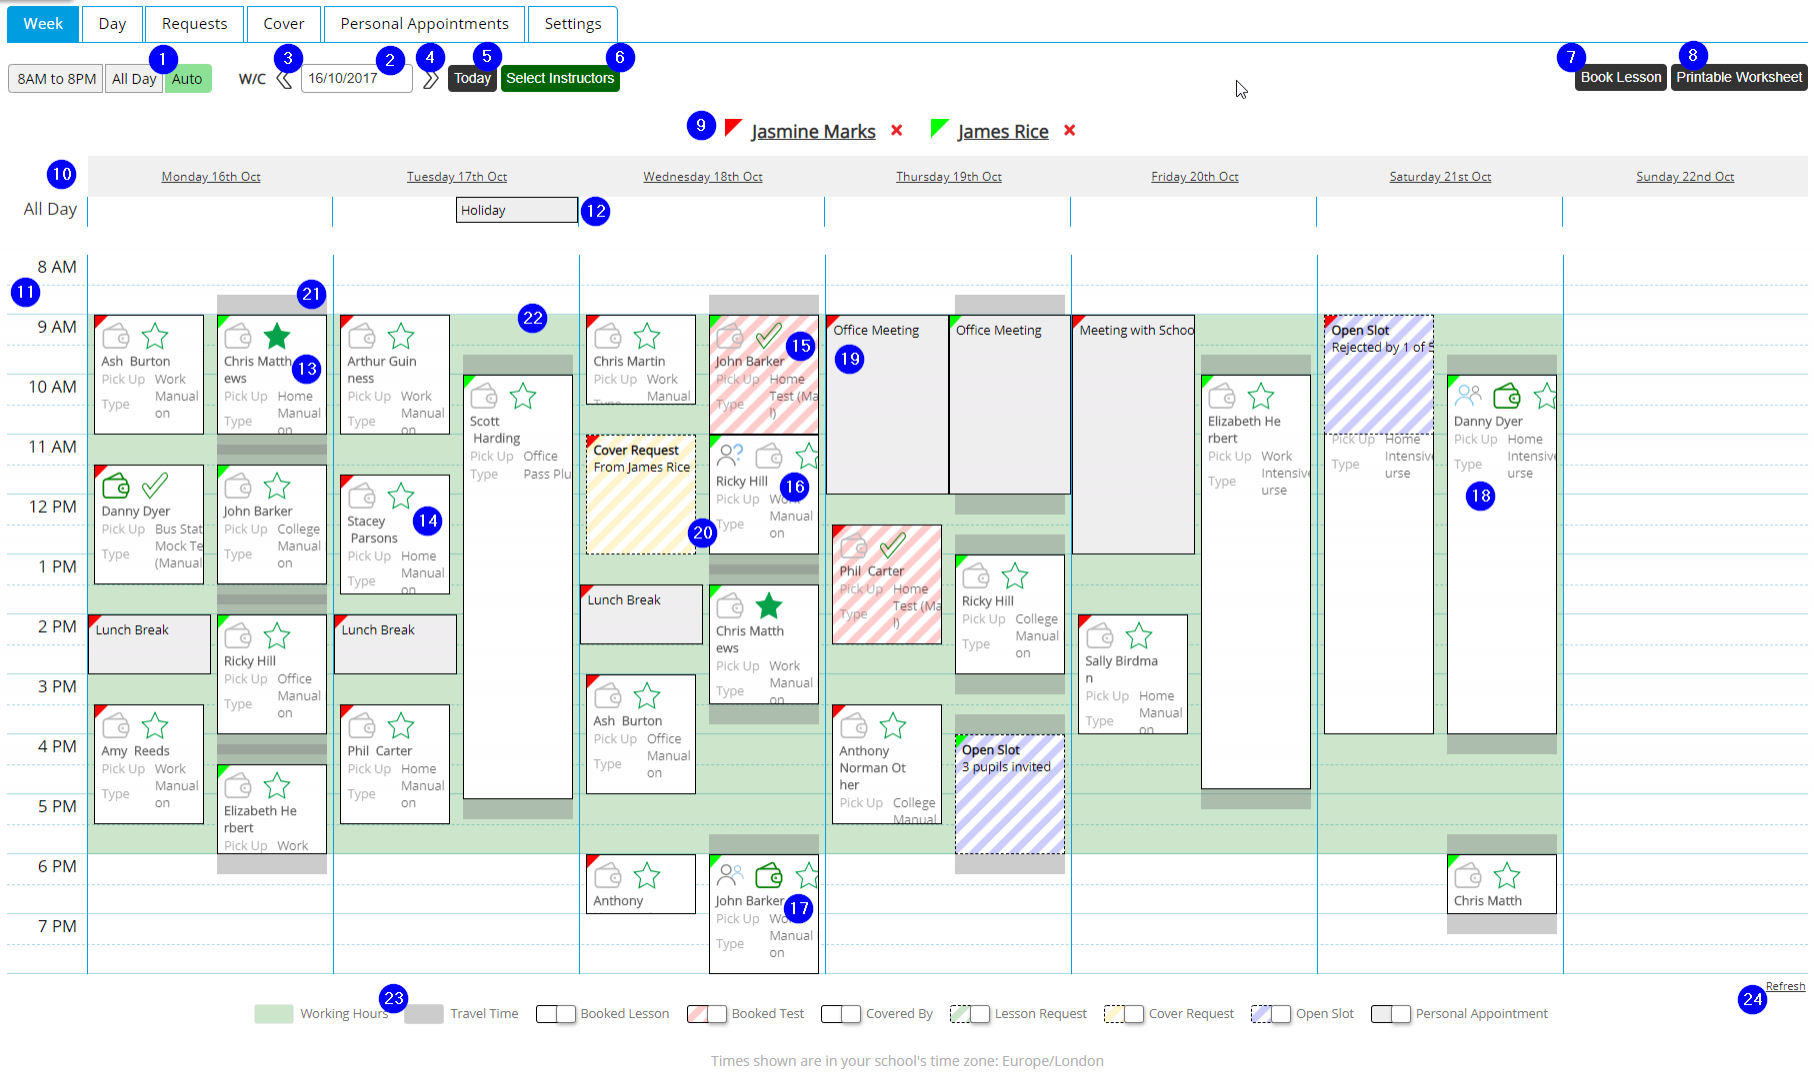Open Sunday 22nd Oct day link
Image resolution: width=1814 pixels, height=1082 pixels.
[1685, 177]
